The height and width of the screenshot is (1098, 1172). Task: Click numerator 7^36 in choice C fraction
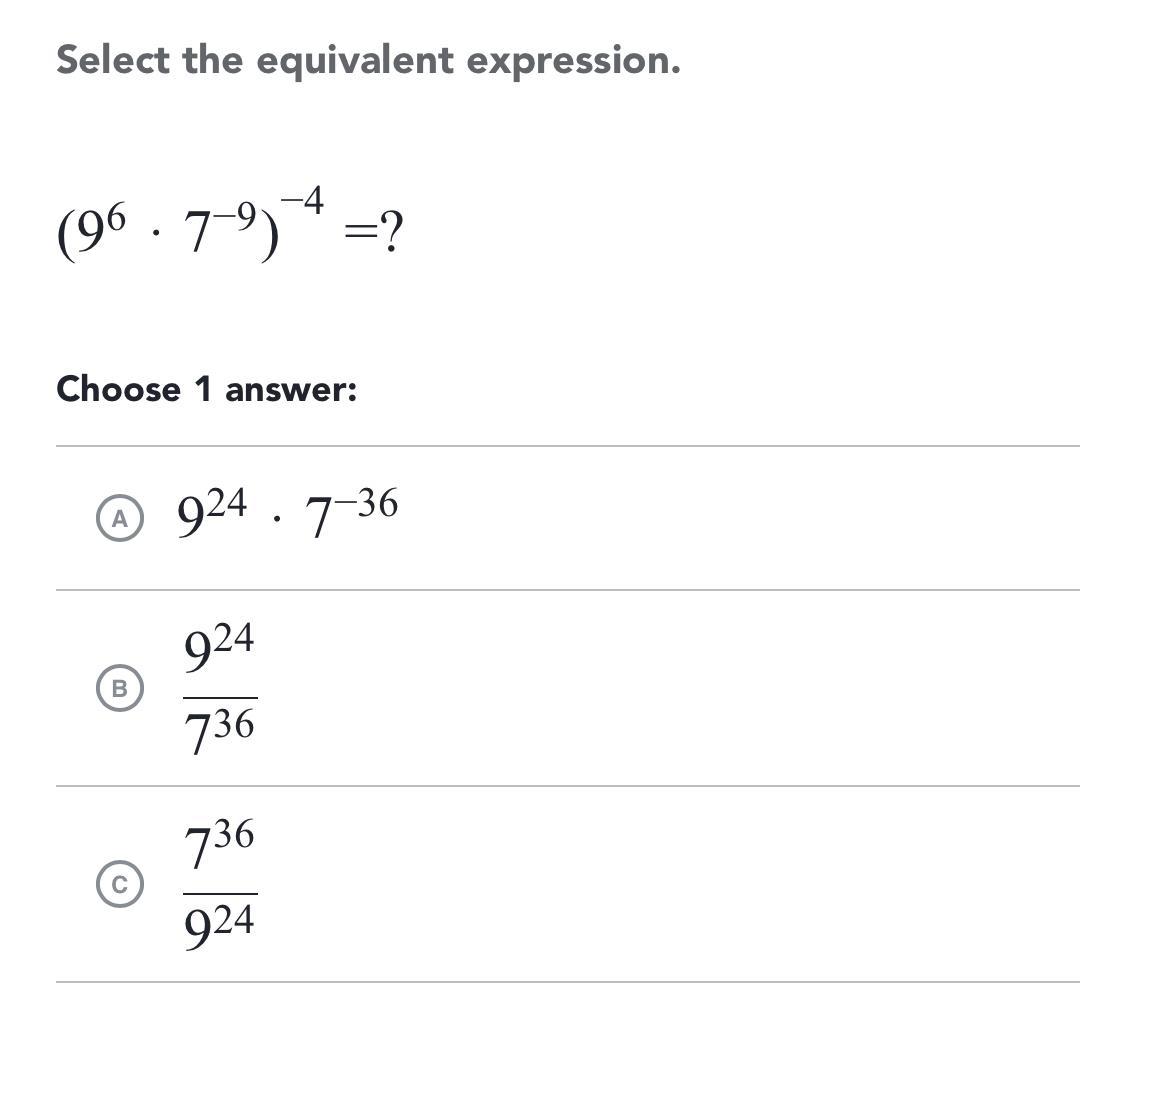(x=219, y=844)
